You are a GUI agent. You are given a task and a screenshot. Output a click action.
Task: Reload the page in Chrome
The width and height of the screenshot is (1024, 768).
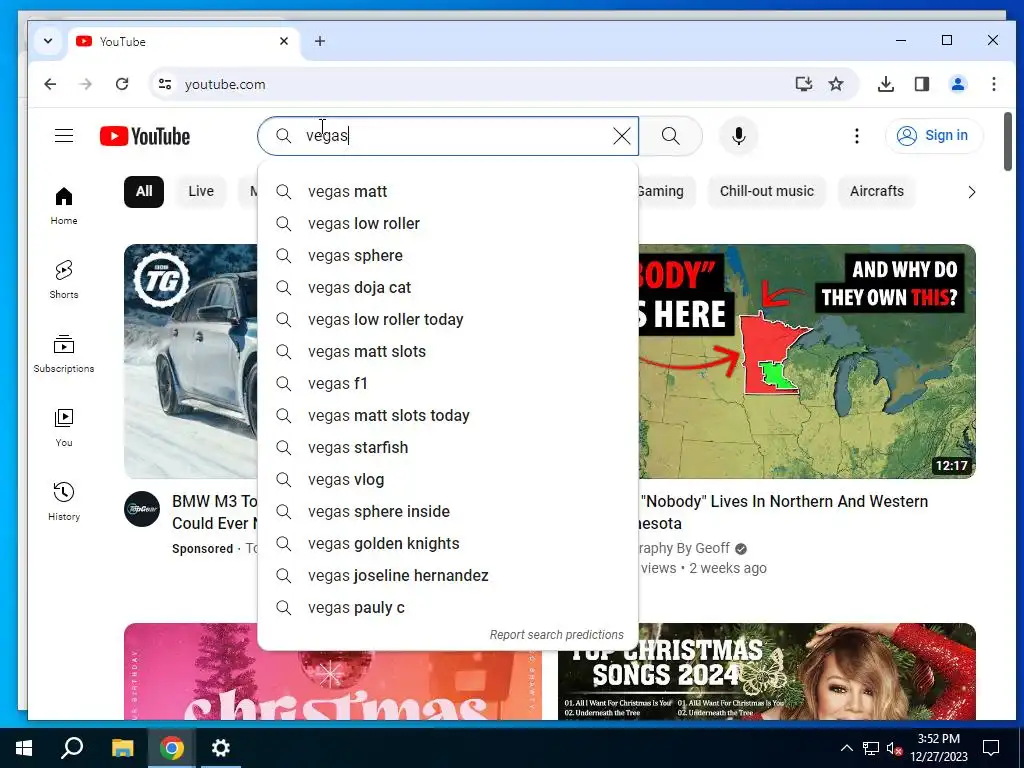(x=121, y=84)
